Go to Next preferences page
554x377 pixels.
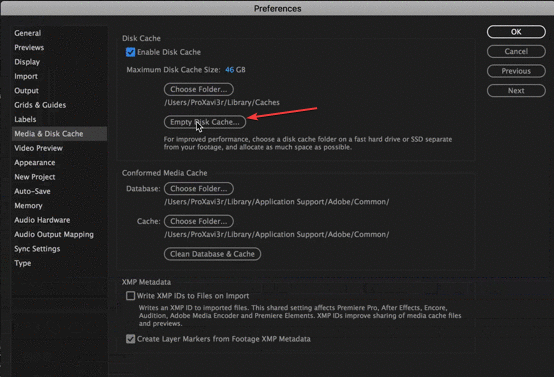point(516,91)
